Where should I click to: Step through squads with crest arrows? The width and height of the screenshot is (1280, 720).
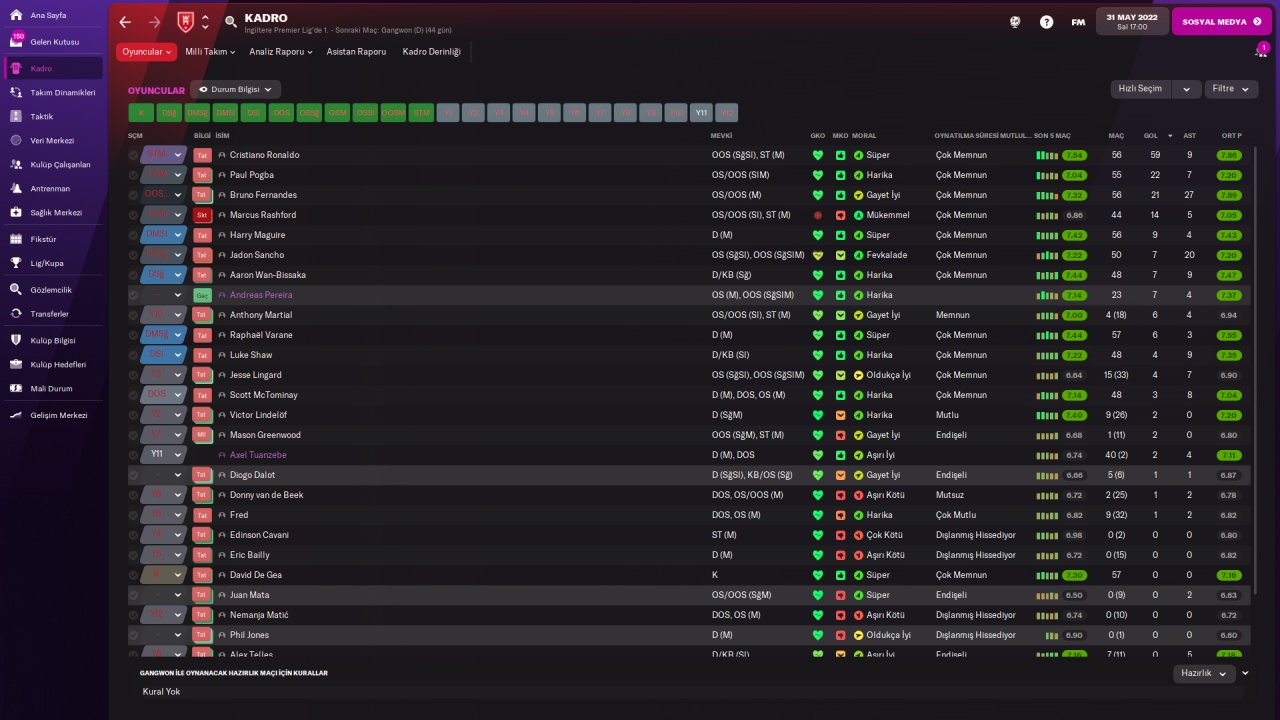pos(205,22)
